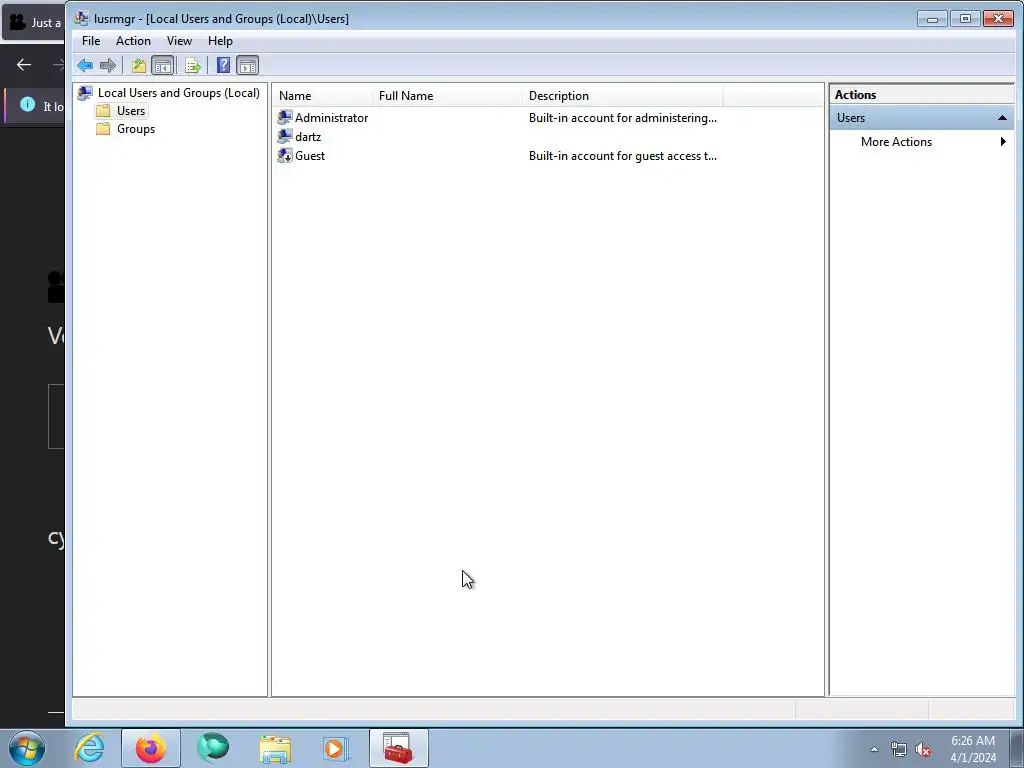Sort by the Name column header
This screenshot has width=1024, height=768.
pyautogui.click(x=323, y=96)
